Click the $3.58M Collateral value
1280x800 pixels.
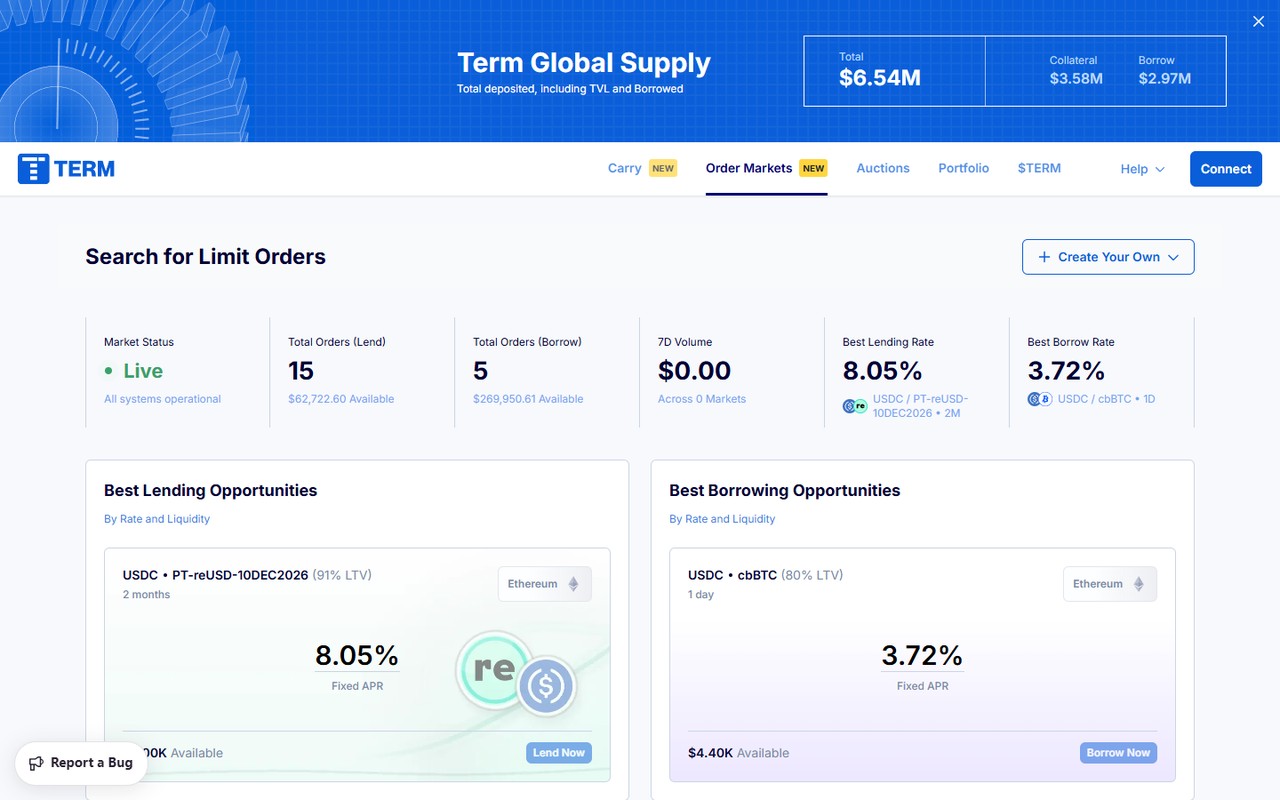1076,78
